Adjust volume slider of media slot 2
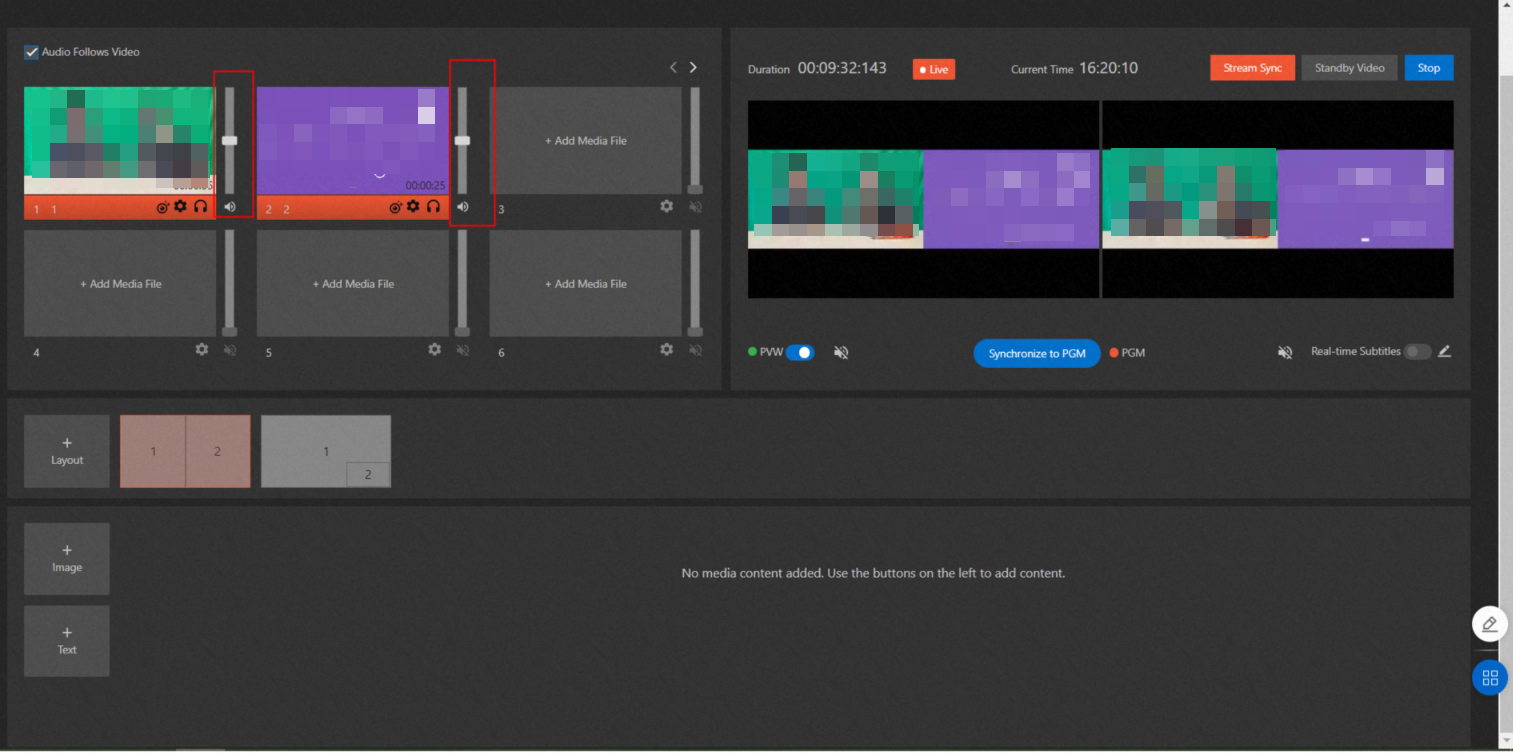The image size is (1513, 753). (462, 141)
